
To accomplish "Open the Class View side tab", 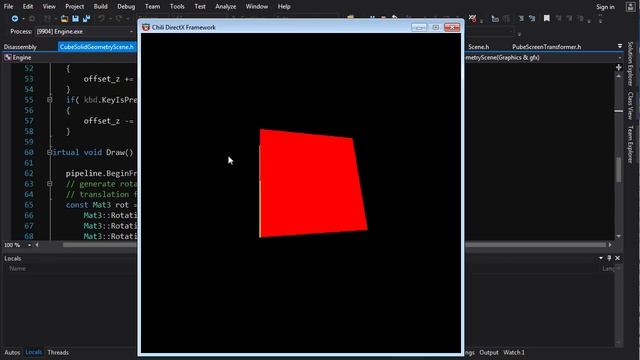I will (x=631, y=105).
